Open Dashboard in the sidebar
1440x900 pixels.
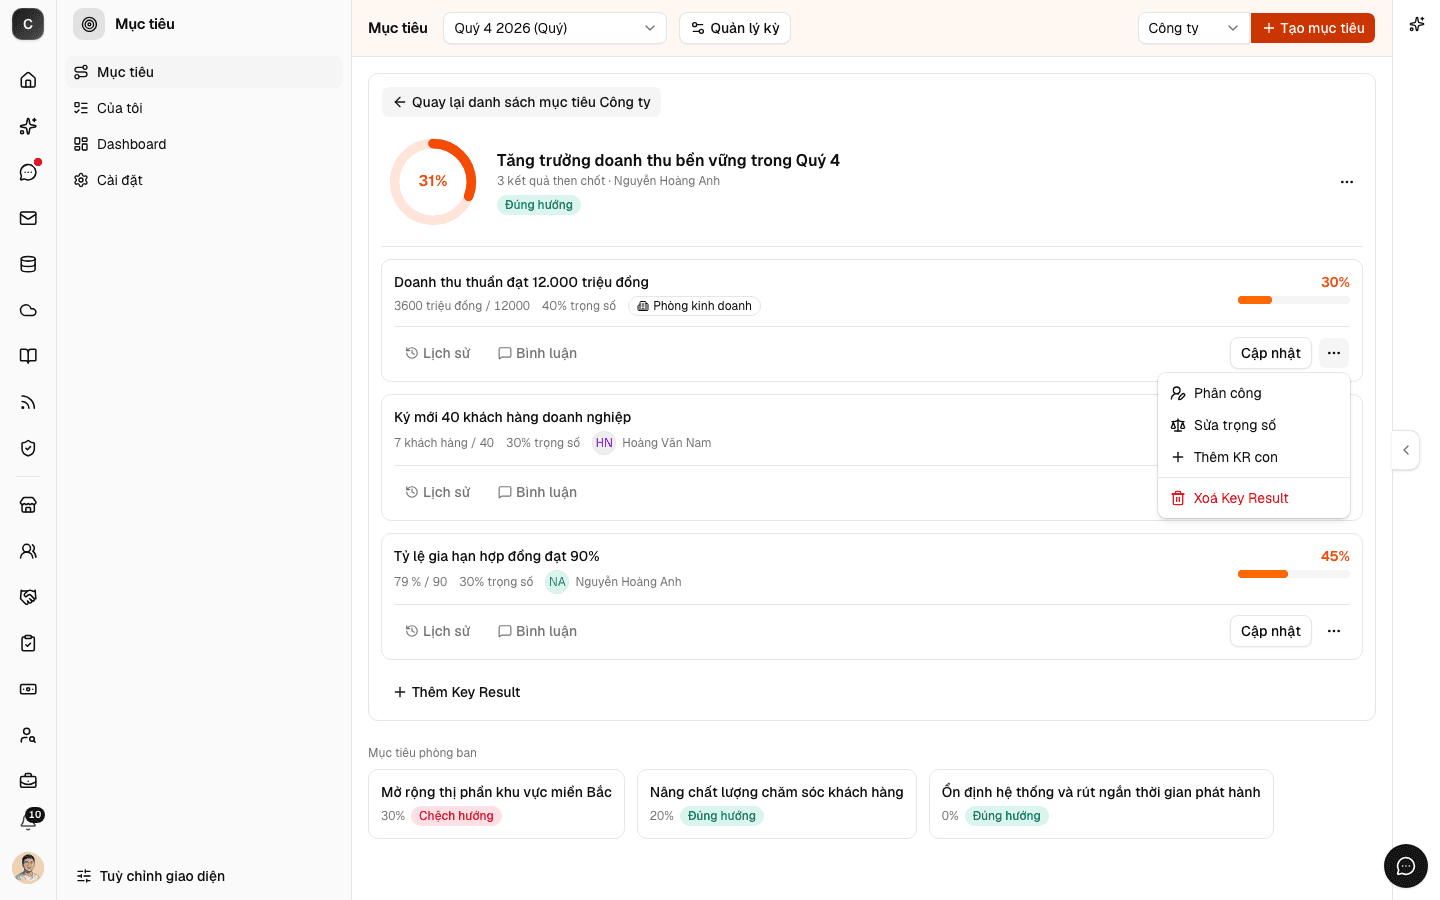point(204,144)
